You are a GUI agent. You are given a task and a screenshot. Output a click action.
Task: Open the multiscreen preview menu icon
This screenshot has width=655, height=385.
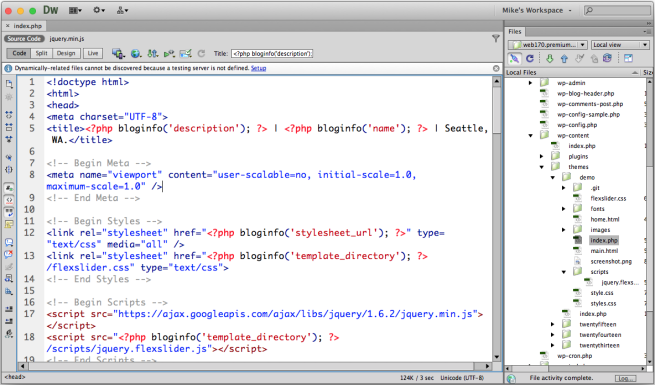[118, 53]
